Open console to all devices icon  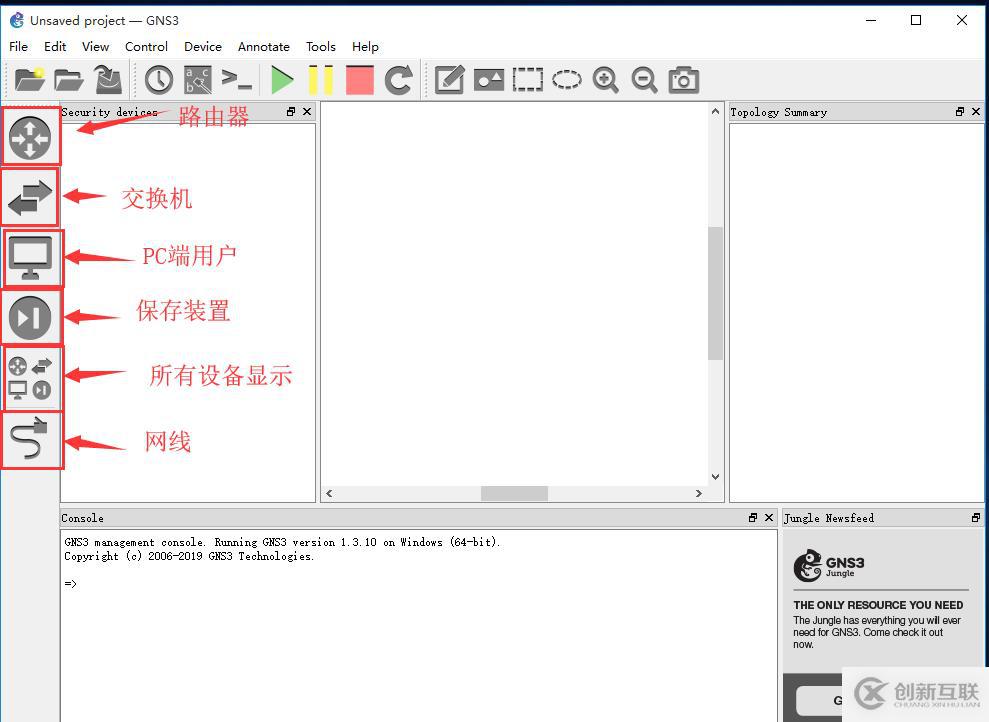[237, 80]
